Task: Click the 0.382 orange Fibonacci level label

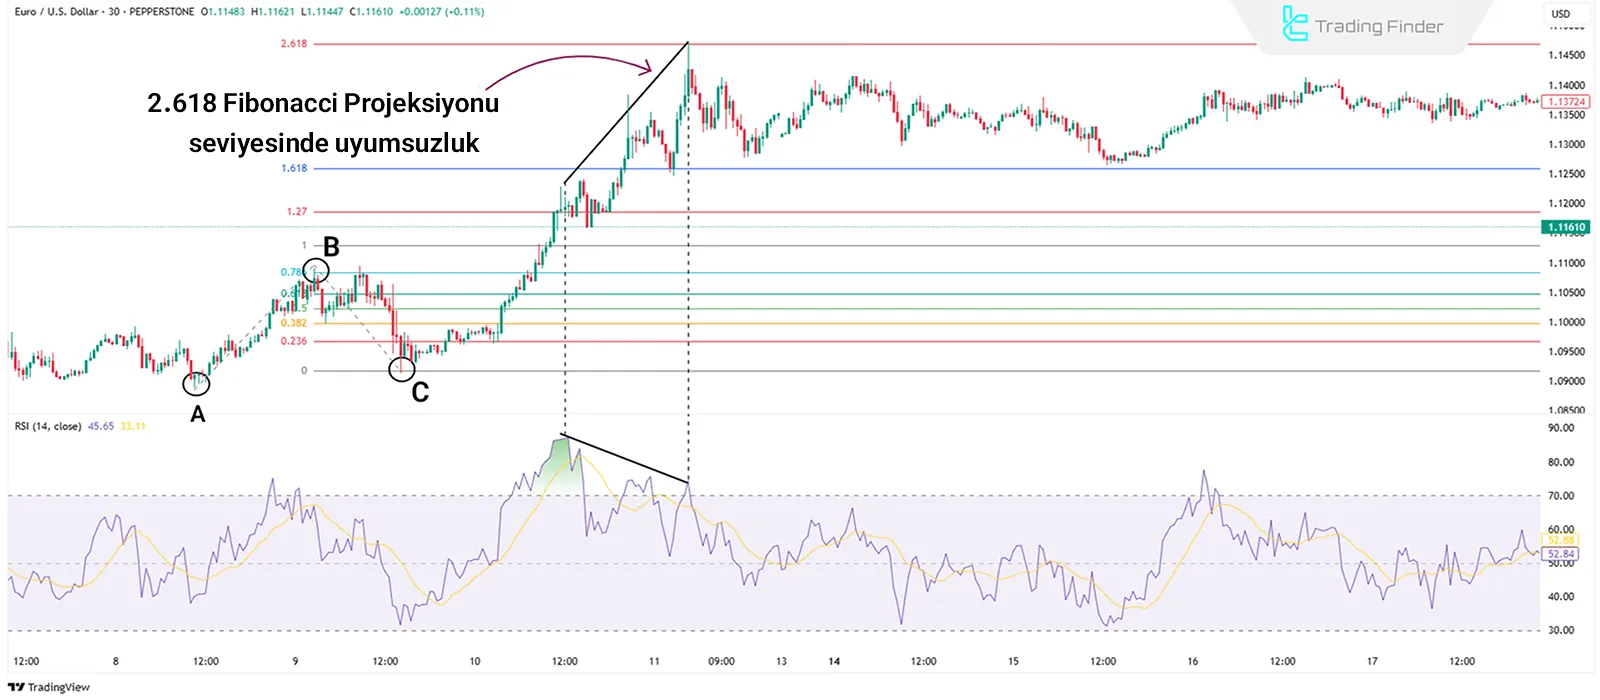Action: 294,323
